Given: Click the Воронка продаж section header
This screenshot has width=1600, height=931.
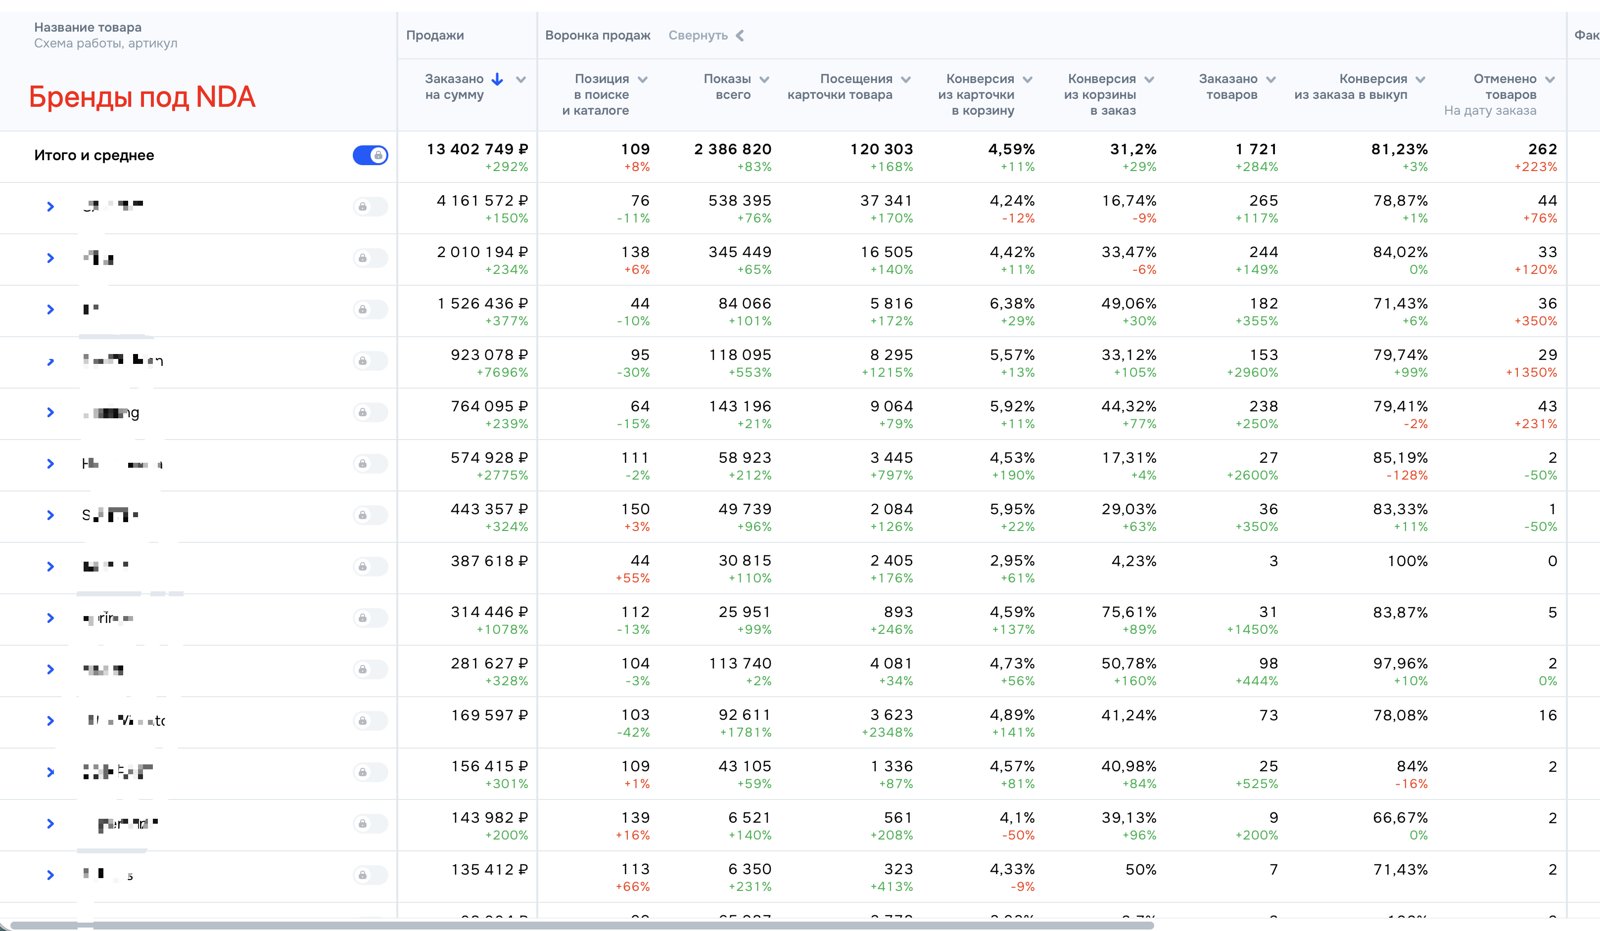Looking at the screenshot, I should (598, 35).
